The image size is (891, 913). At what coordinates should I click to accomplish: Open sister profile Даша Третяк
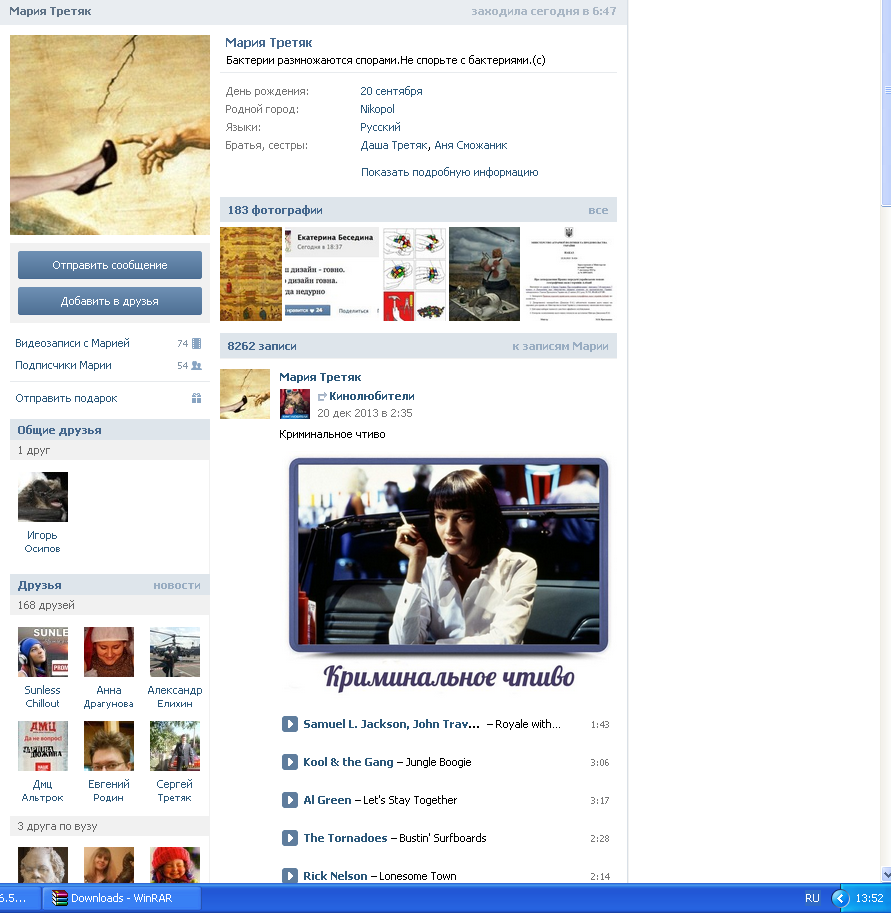tap(394, 145)
